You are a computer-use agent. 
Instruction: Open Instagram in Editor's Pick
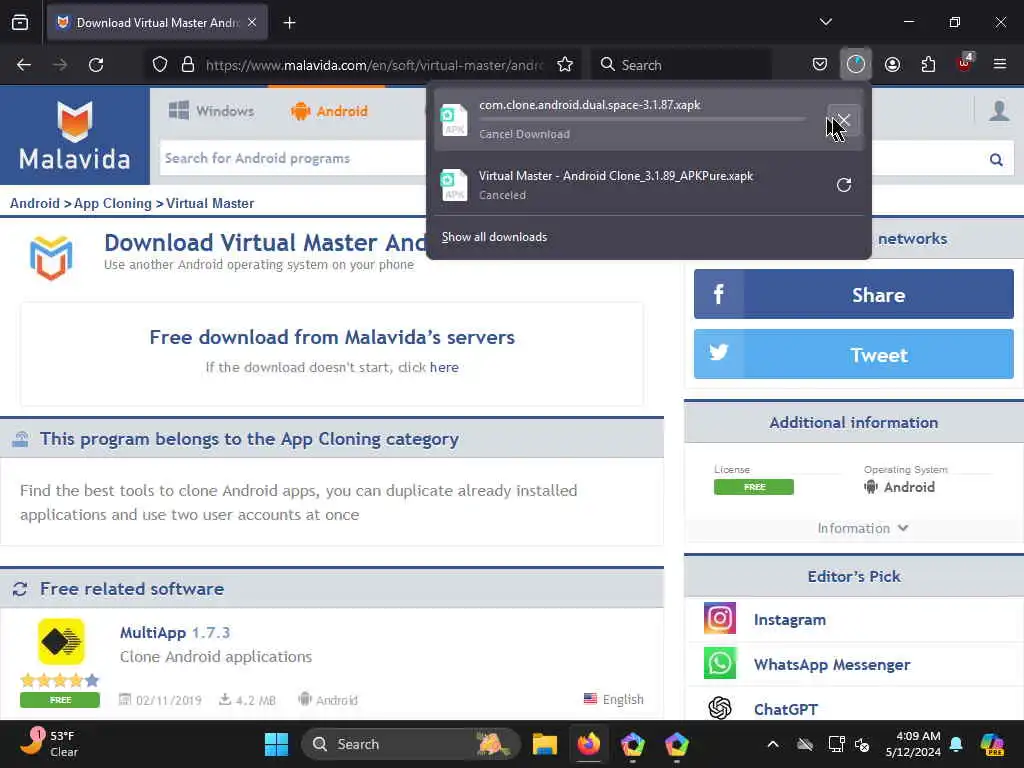(790, 620)
